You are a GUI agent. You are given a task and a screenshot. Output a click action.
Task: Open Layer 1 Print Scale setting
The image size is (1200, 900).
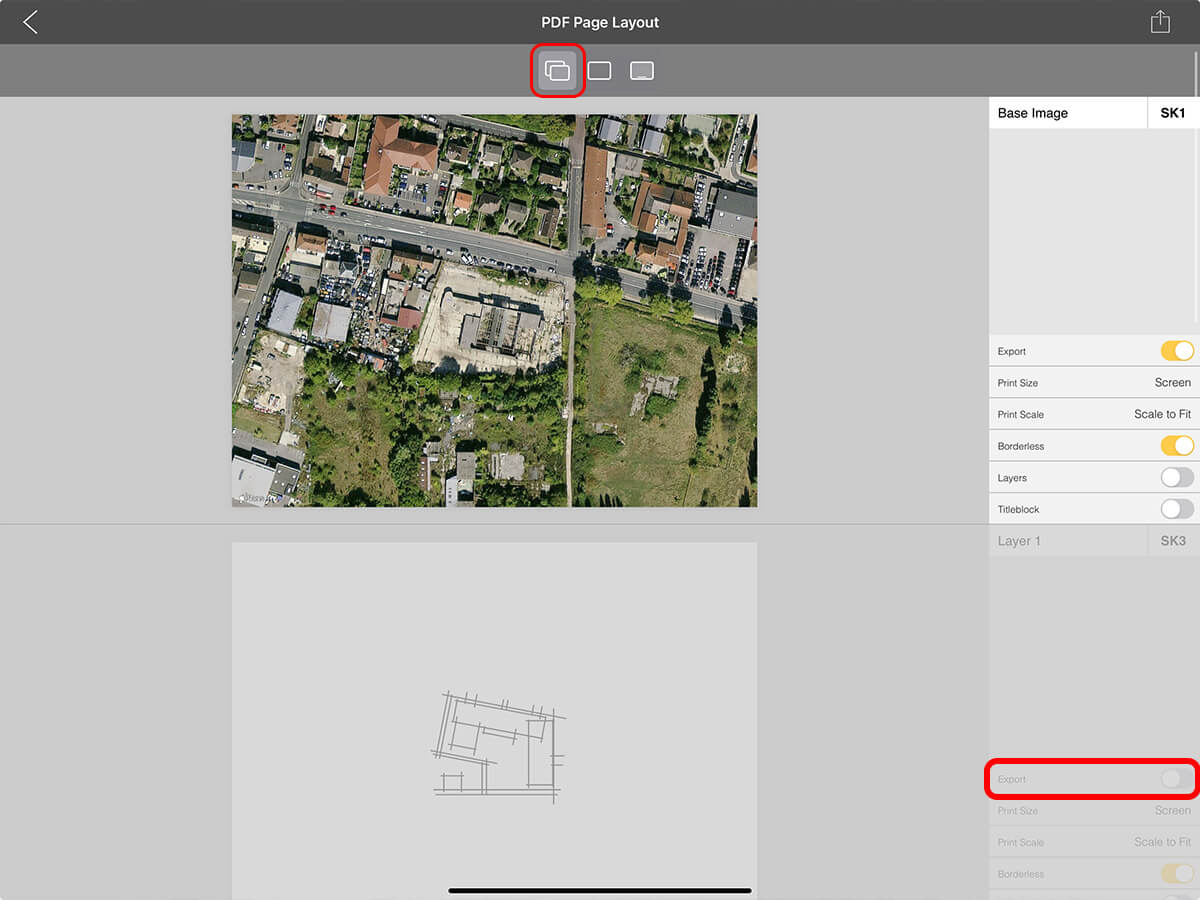[x=1094, y=842]
